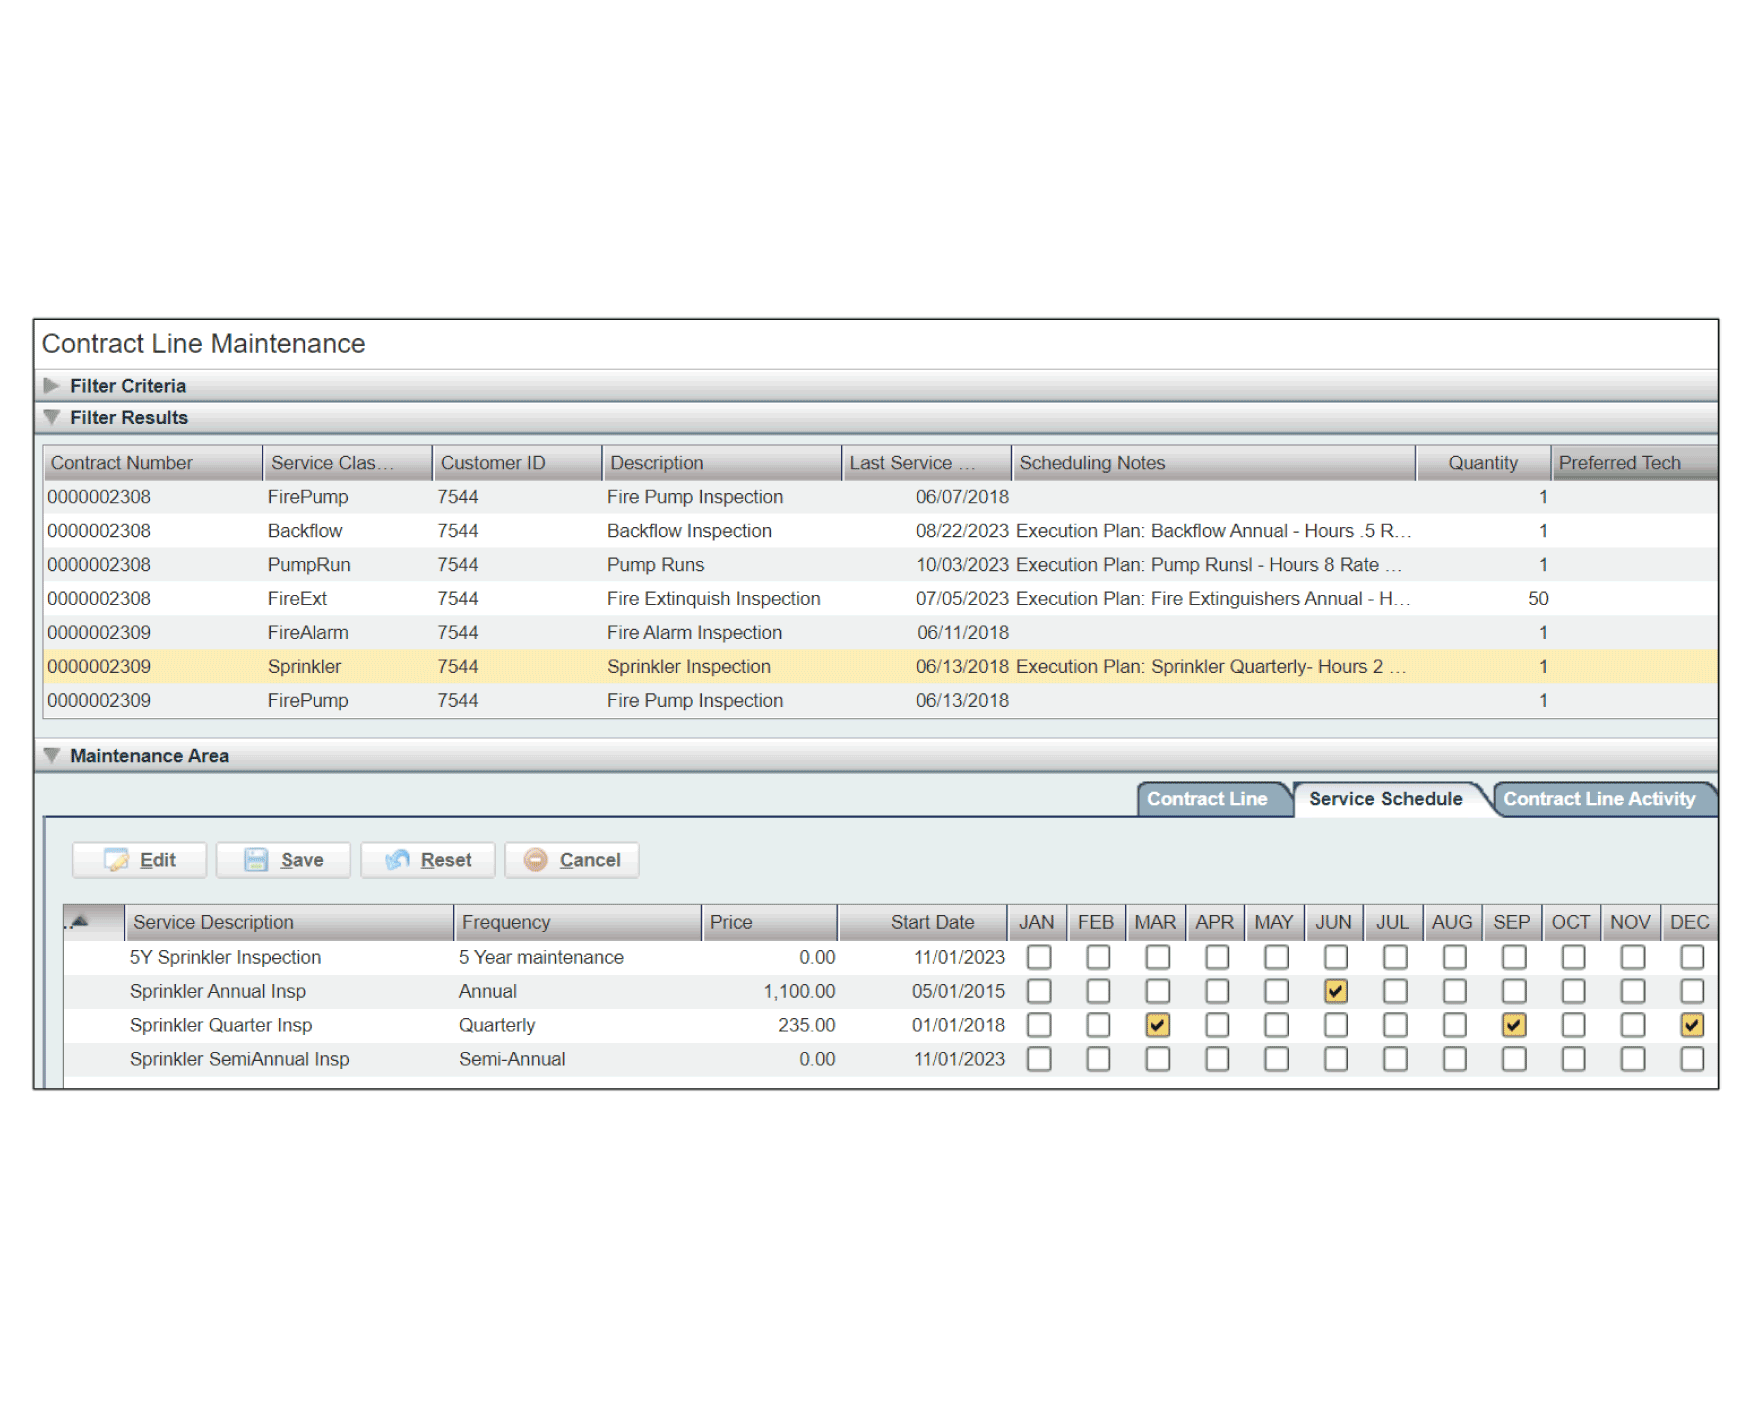The image size is (1751, 1406).
Task: Collapse the Filter Results section
Action: [52, 418]
